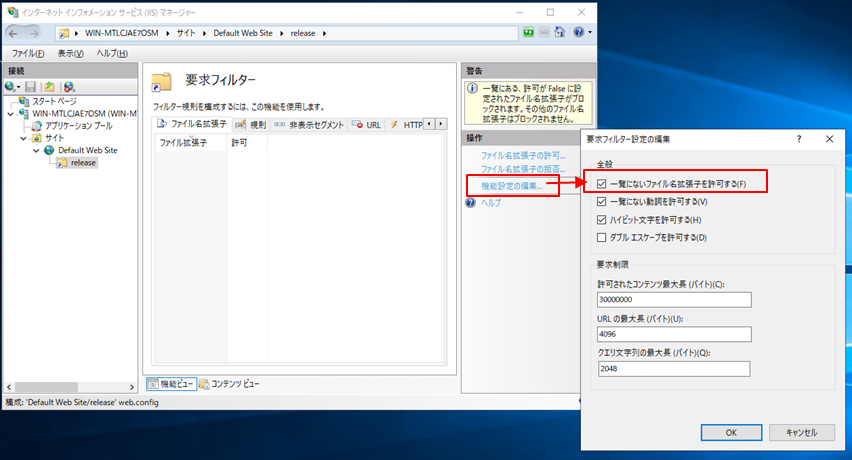
Task: Click the max content length field
Action: pyautogui.click(x=674, y=300)
